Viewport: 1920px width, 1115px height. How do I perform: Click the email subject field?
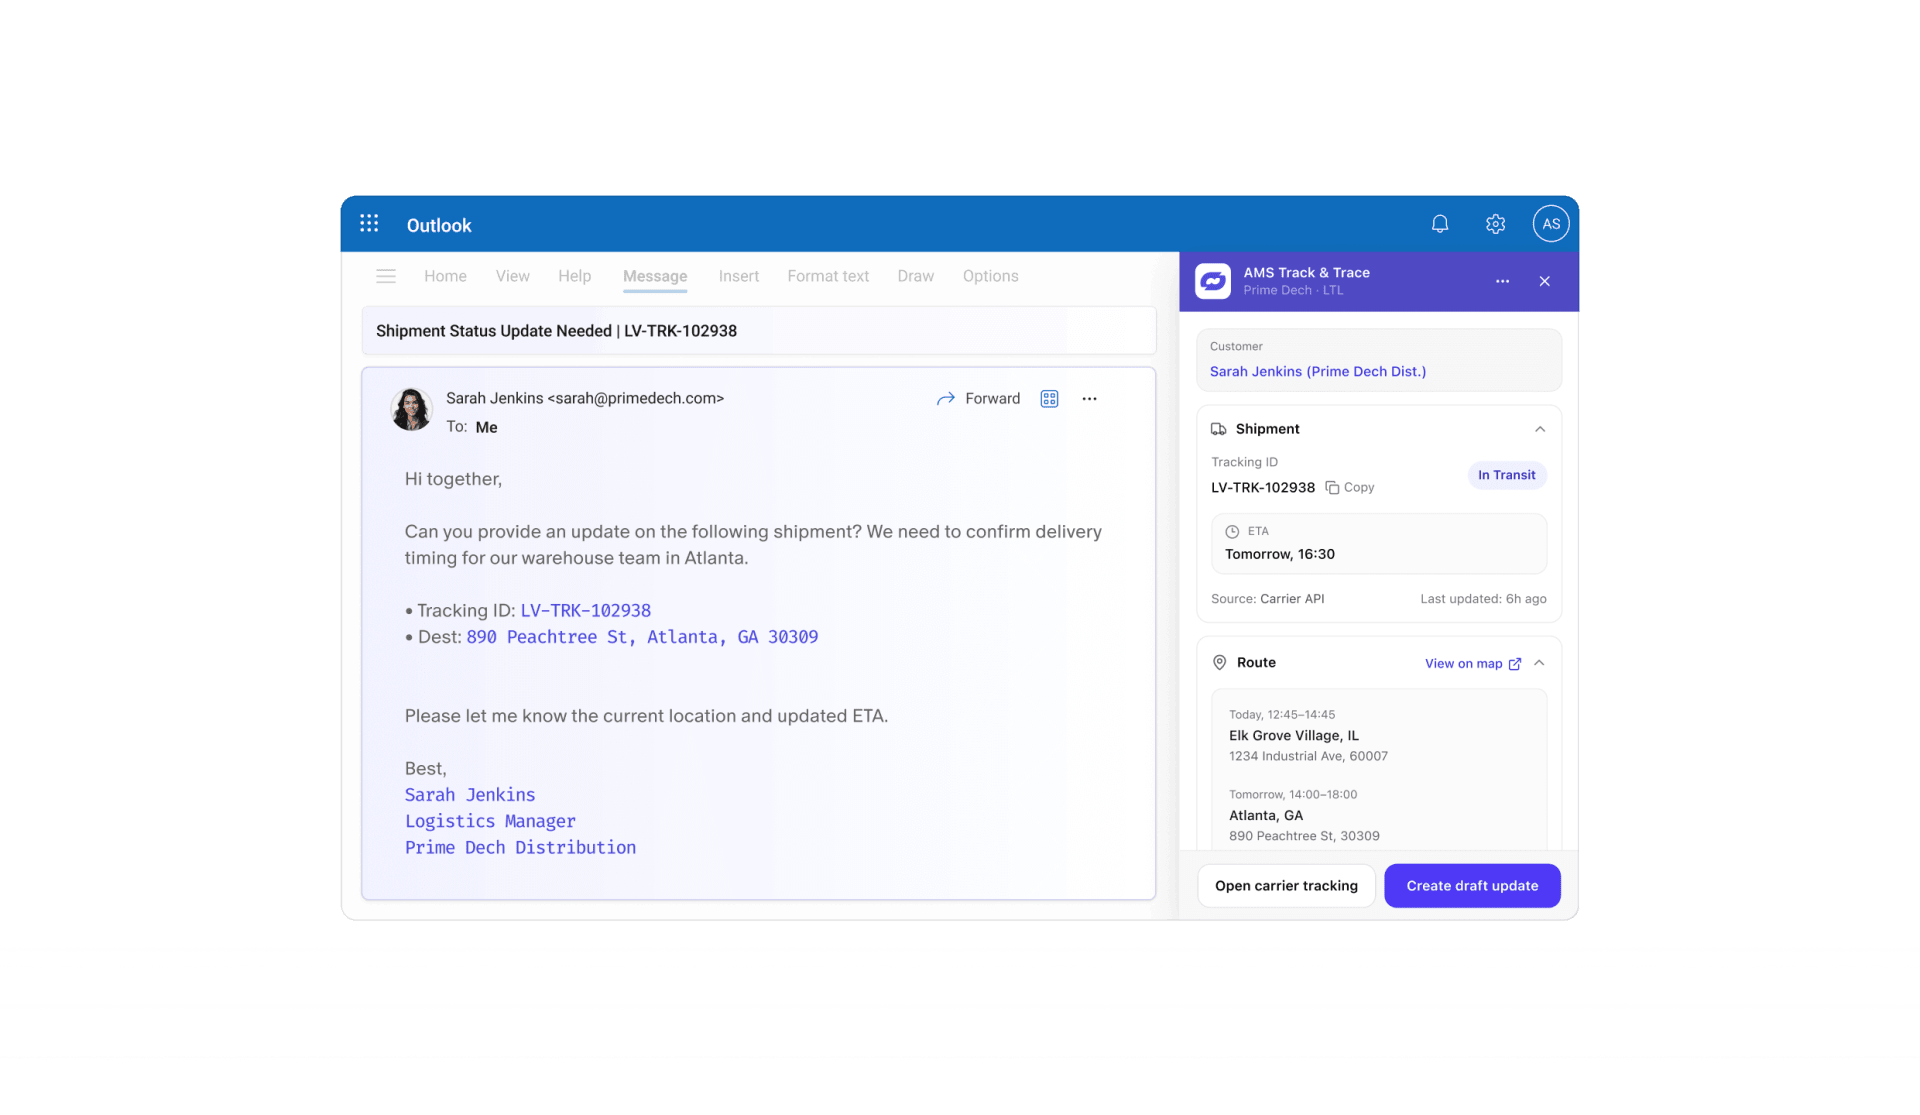click(758, 331)
